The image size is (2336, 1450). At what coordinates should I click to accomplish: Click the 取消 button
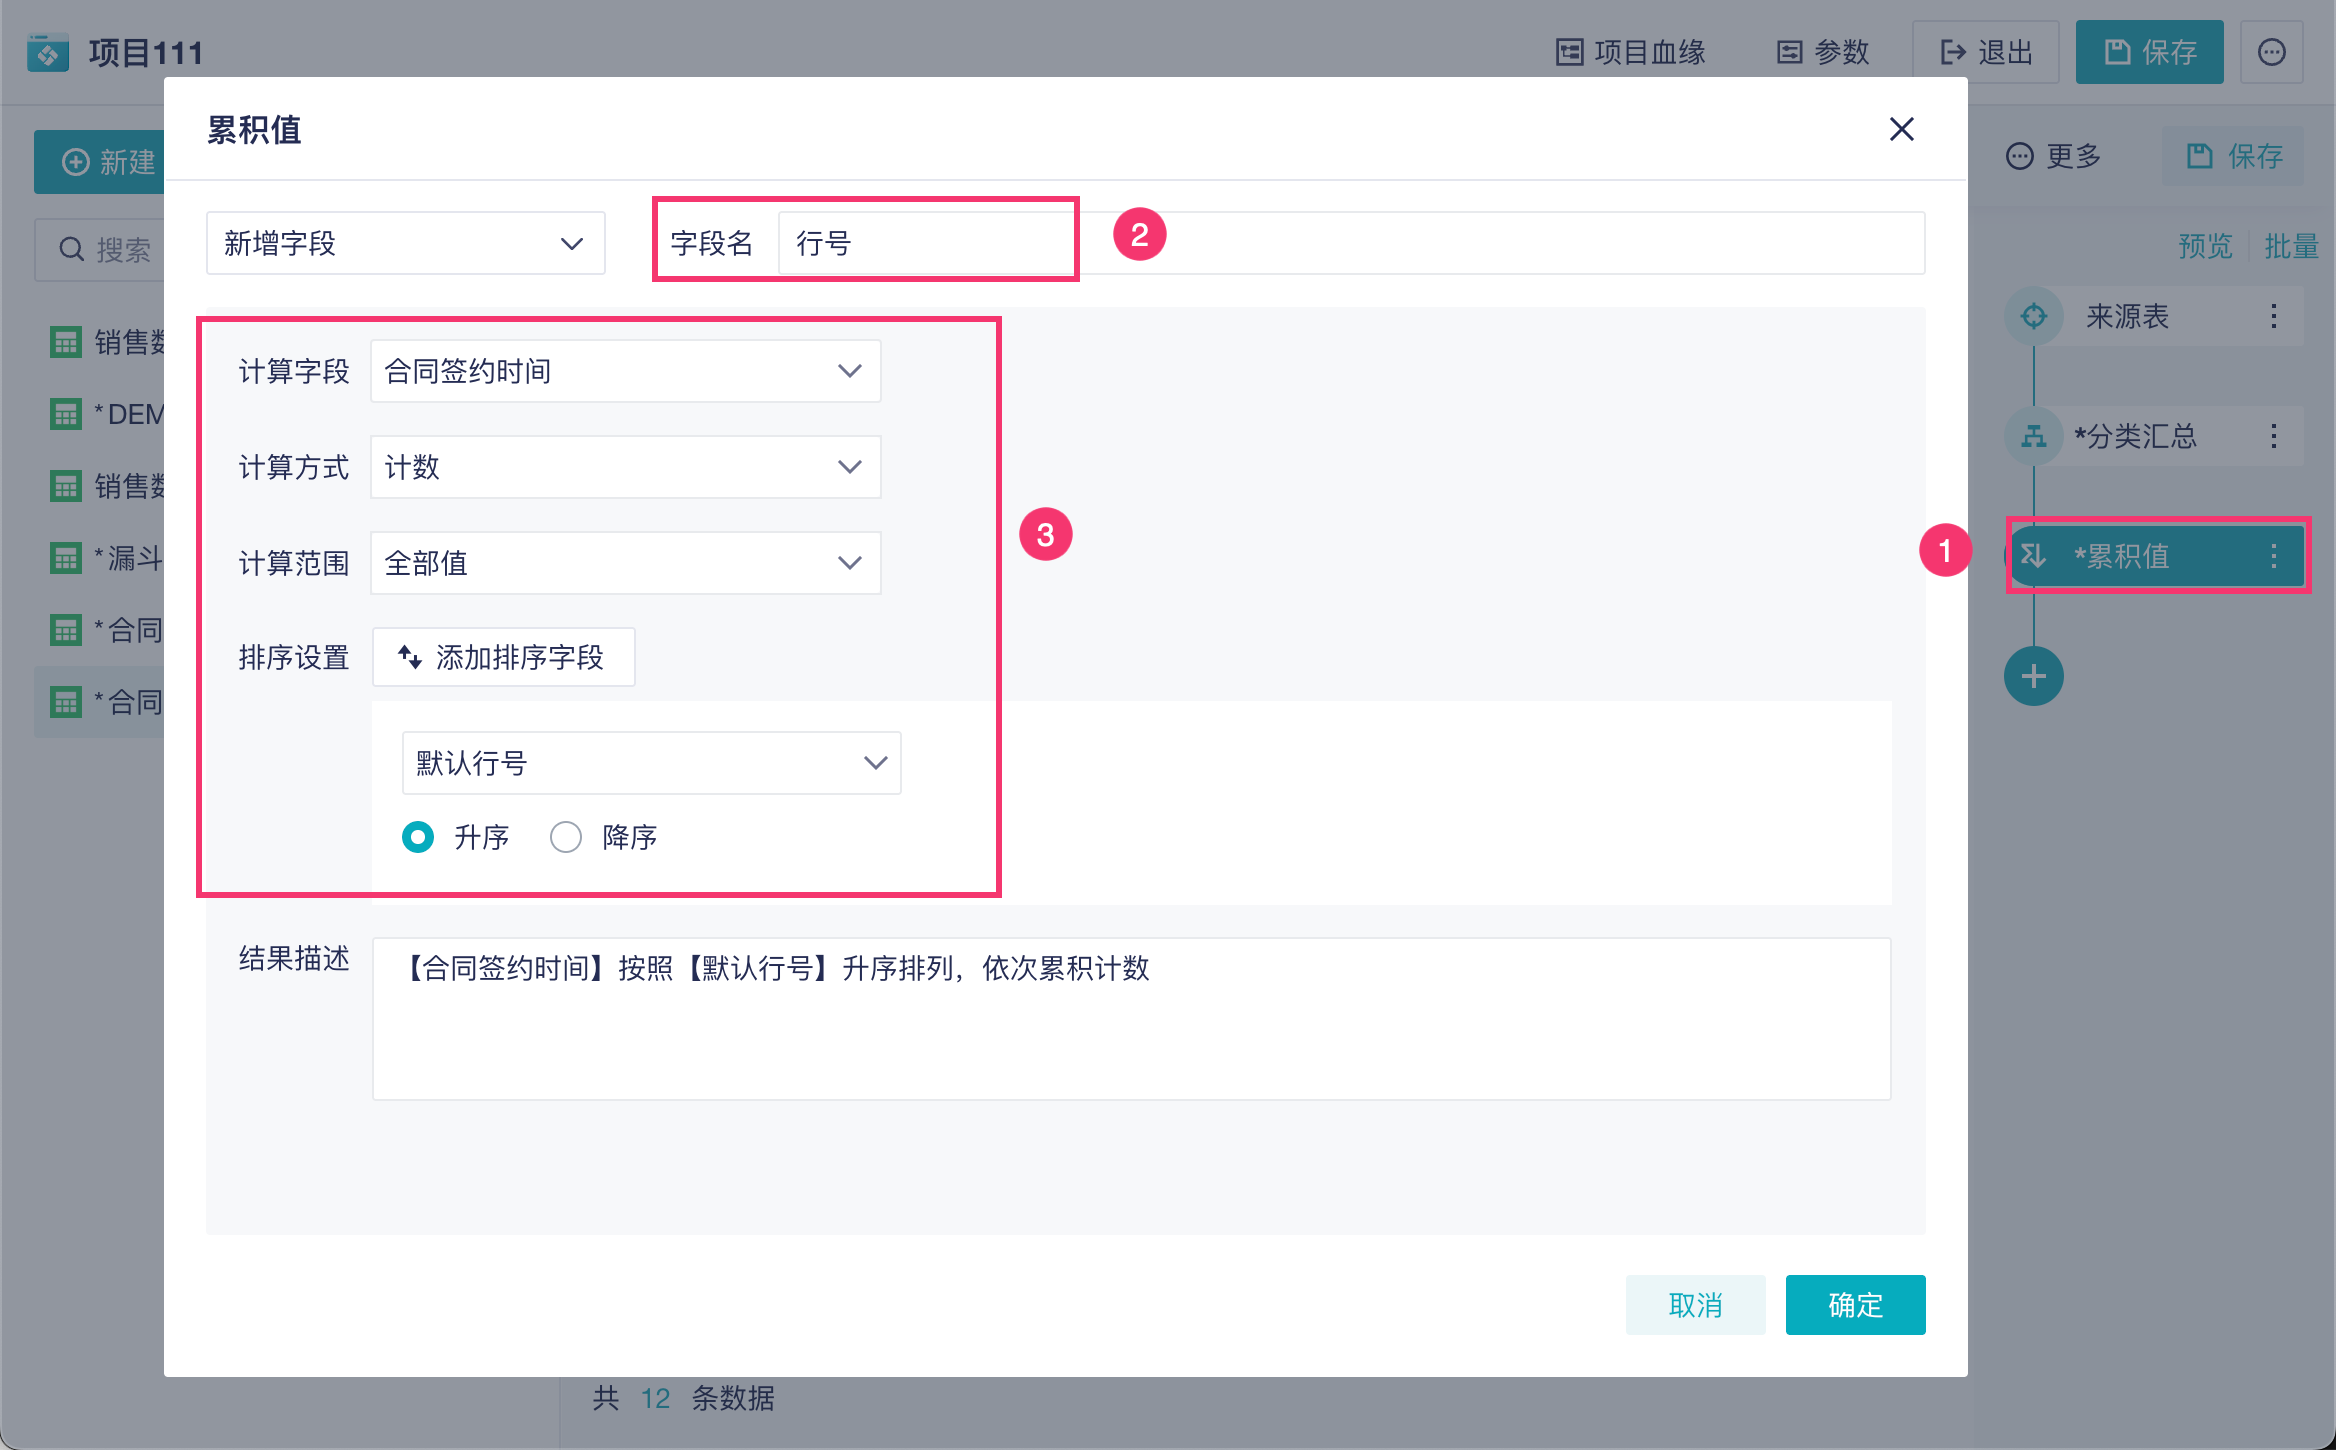1695,1305
